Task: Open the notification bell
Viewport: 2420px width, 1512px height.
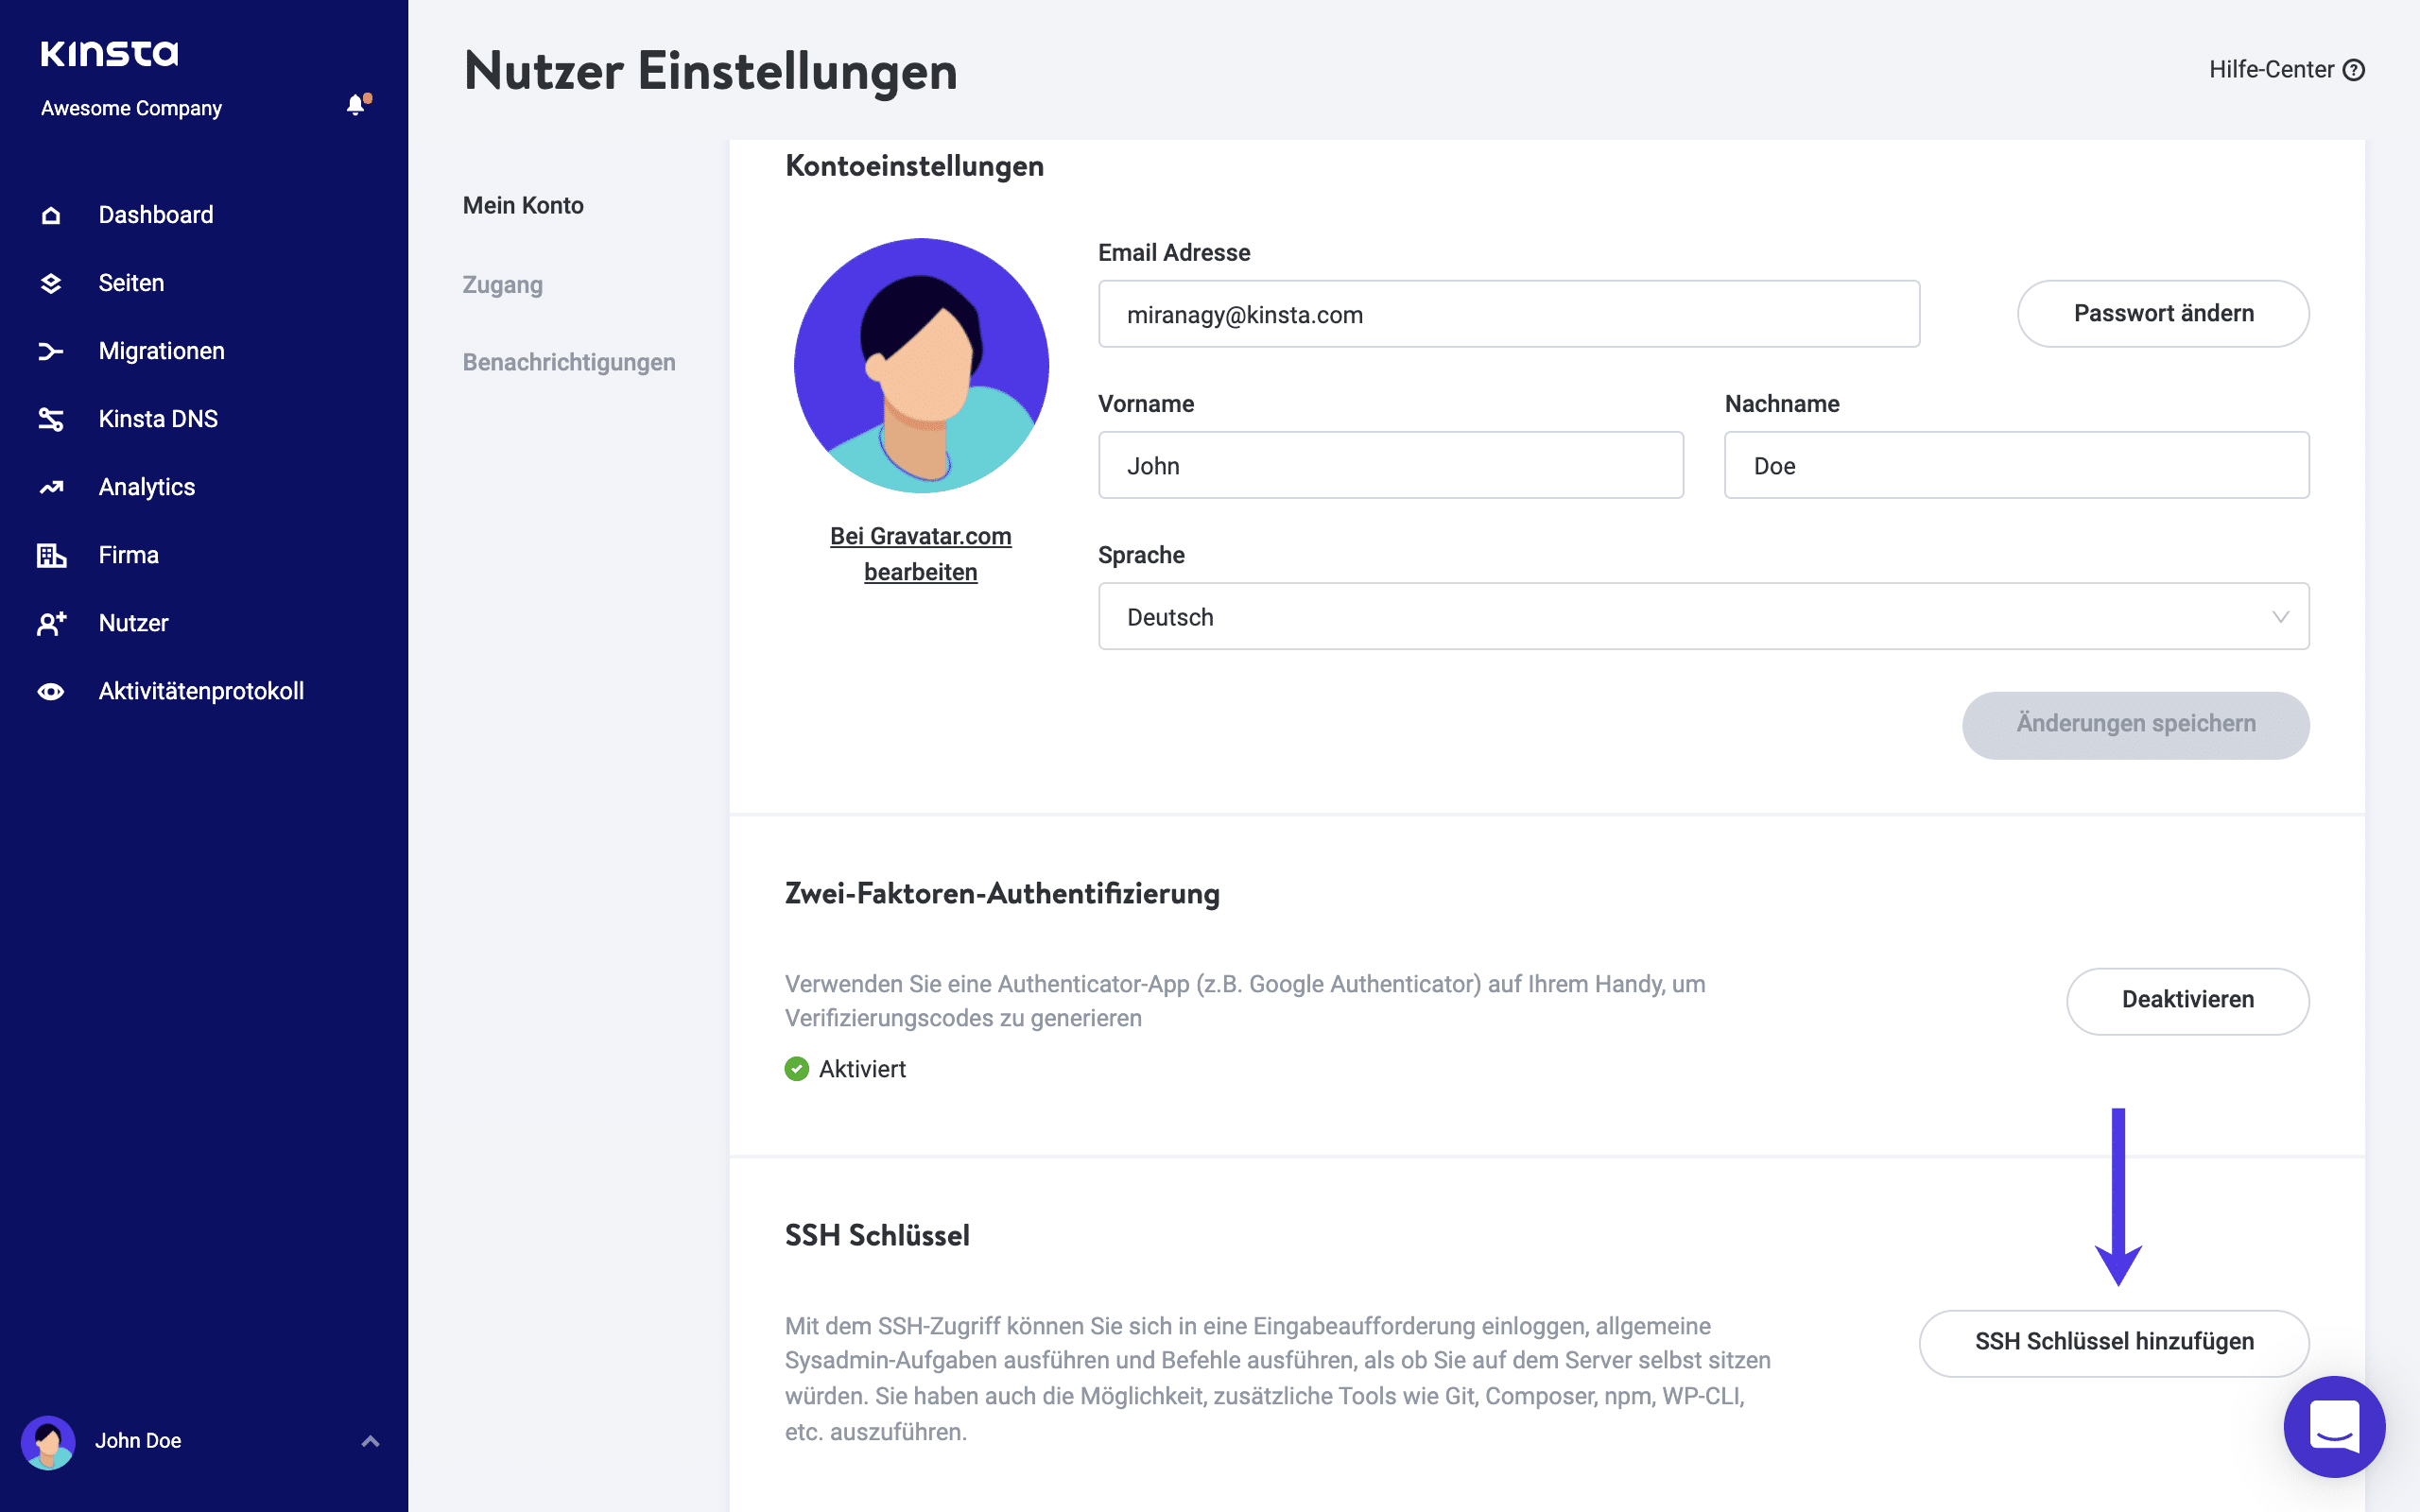Action: click(x=355, y=104)
